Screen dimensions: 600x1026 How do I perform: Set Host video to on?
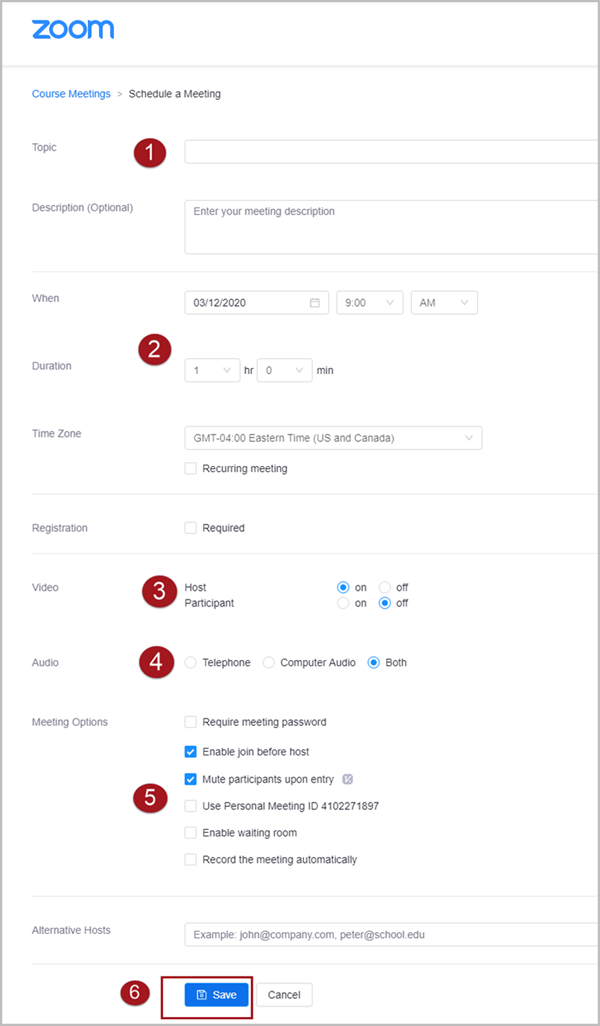pyautogui.click(x=343, y=588)
